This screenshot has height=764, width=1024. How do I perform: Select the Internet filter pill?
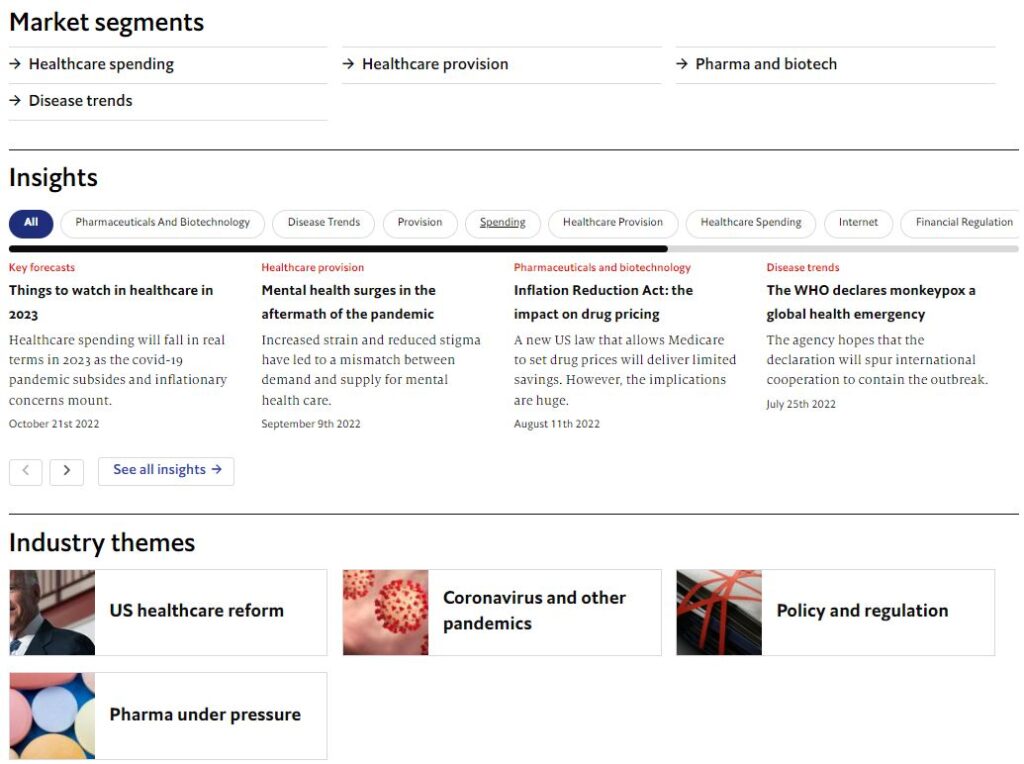point(858,223)
